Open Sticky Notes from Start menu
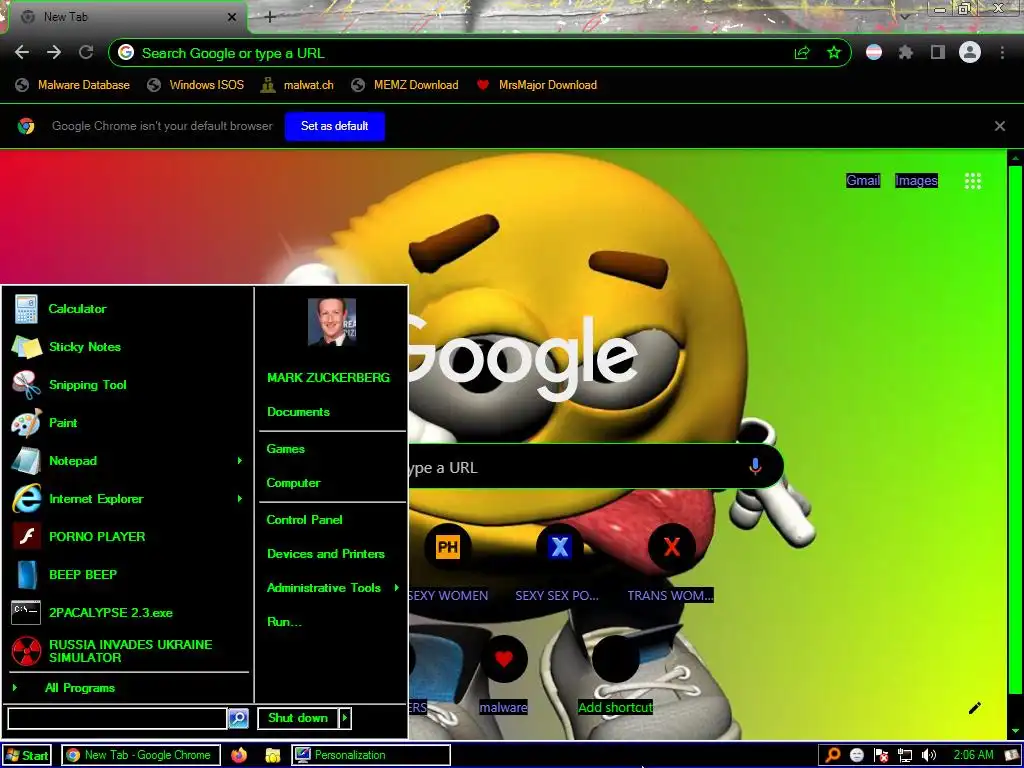The height and width of the screenshot is (768, 1024). coord(129,347)
